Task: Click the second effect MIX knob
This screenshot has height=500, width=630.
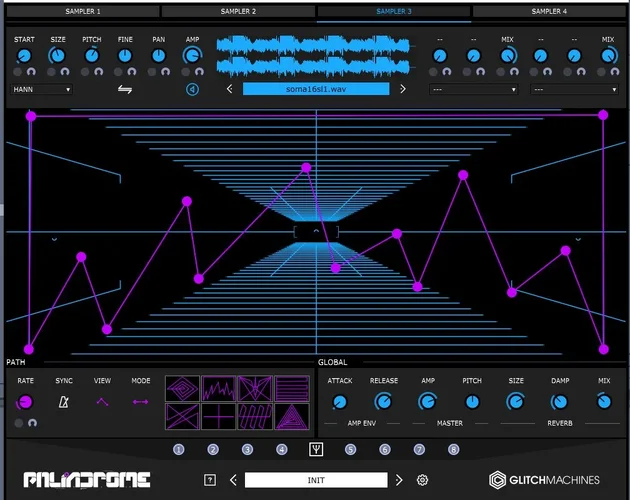Action: pos(609,56)
